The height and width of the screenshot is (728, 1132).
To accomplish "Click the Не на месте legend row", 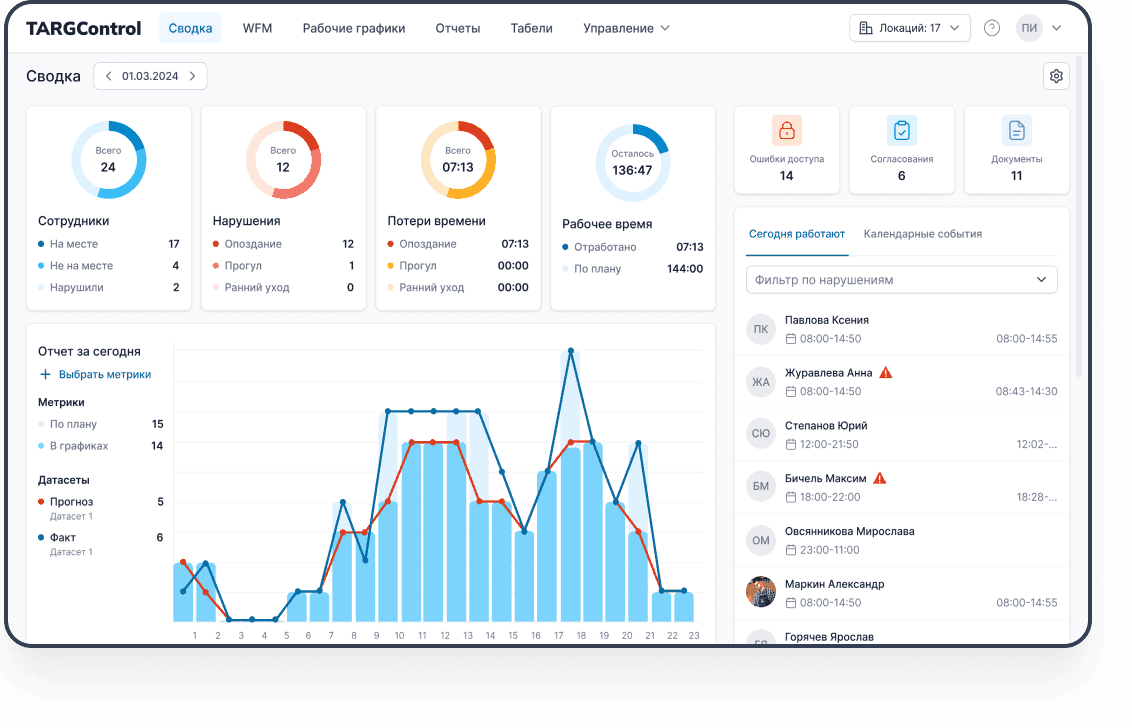I will coord(108,266).
